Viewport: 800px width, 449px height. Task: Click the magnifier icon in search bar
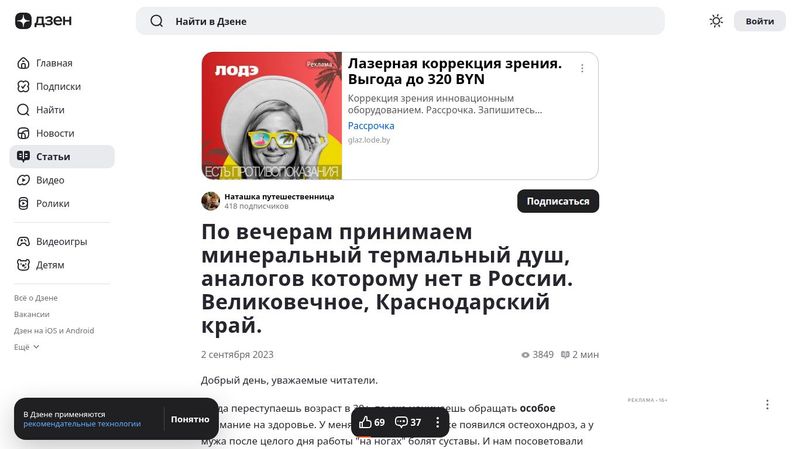(x=157, y=21)
